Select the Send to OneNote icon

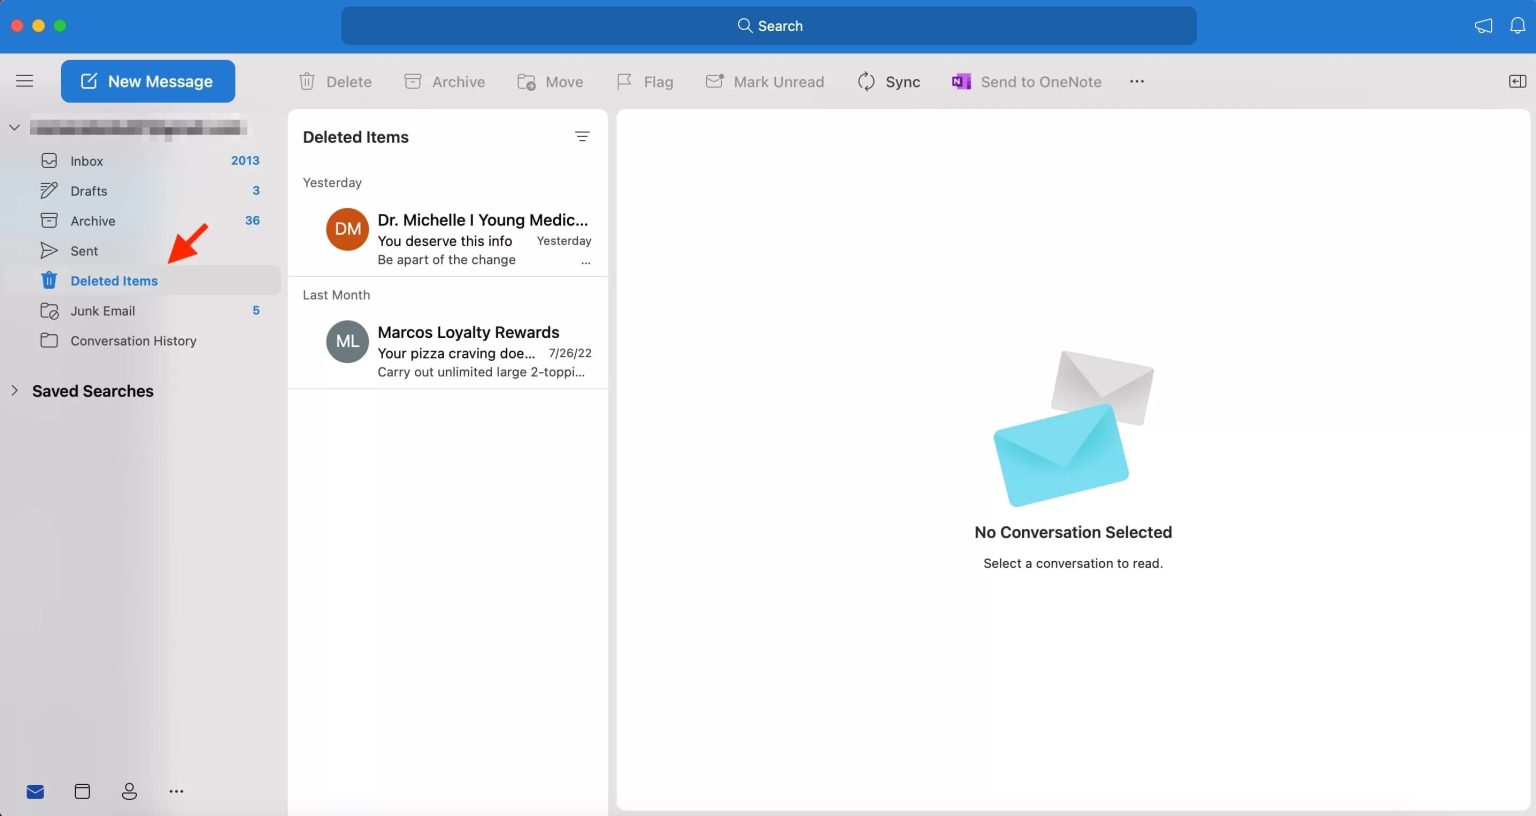click(x=961, y=81)
